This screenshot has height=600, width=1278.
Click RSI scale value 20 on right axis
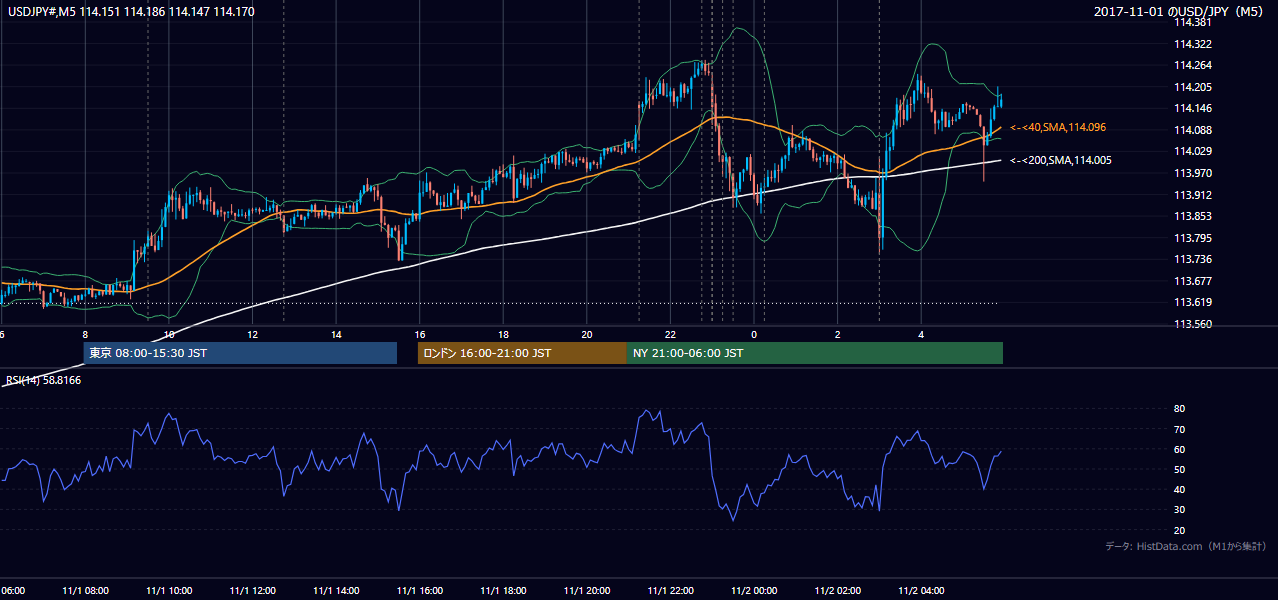point(1179,531)
